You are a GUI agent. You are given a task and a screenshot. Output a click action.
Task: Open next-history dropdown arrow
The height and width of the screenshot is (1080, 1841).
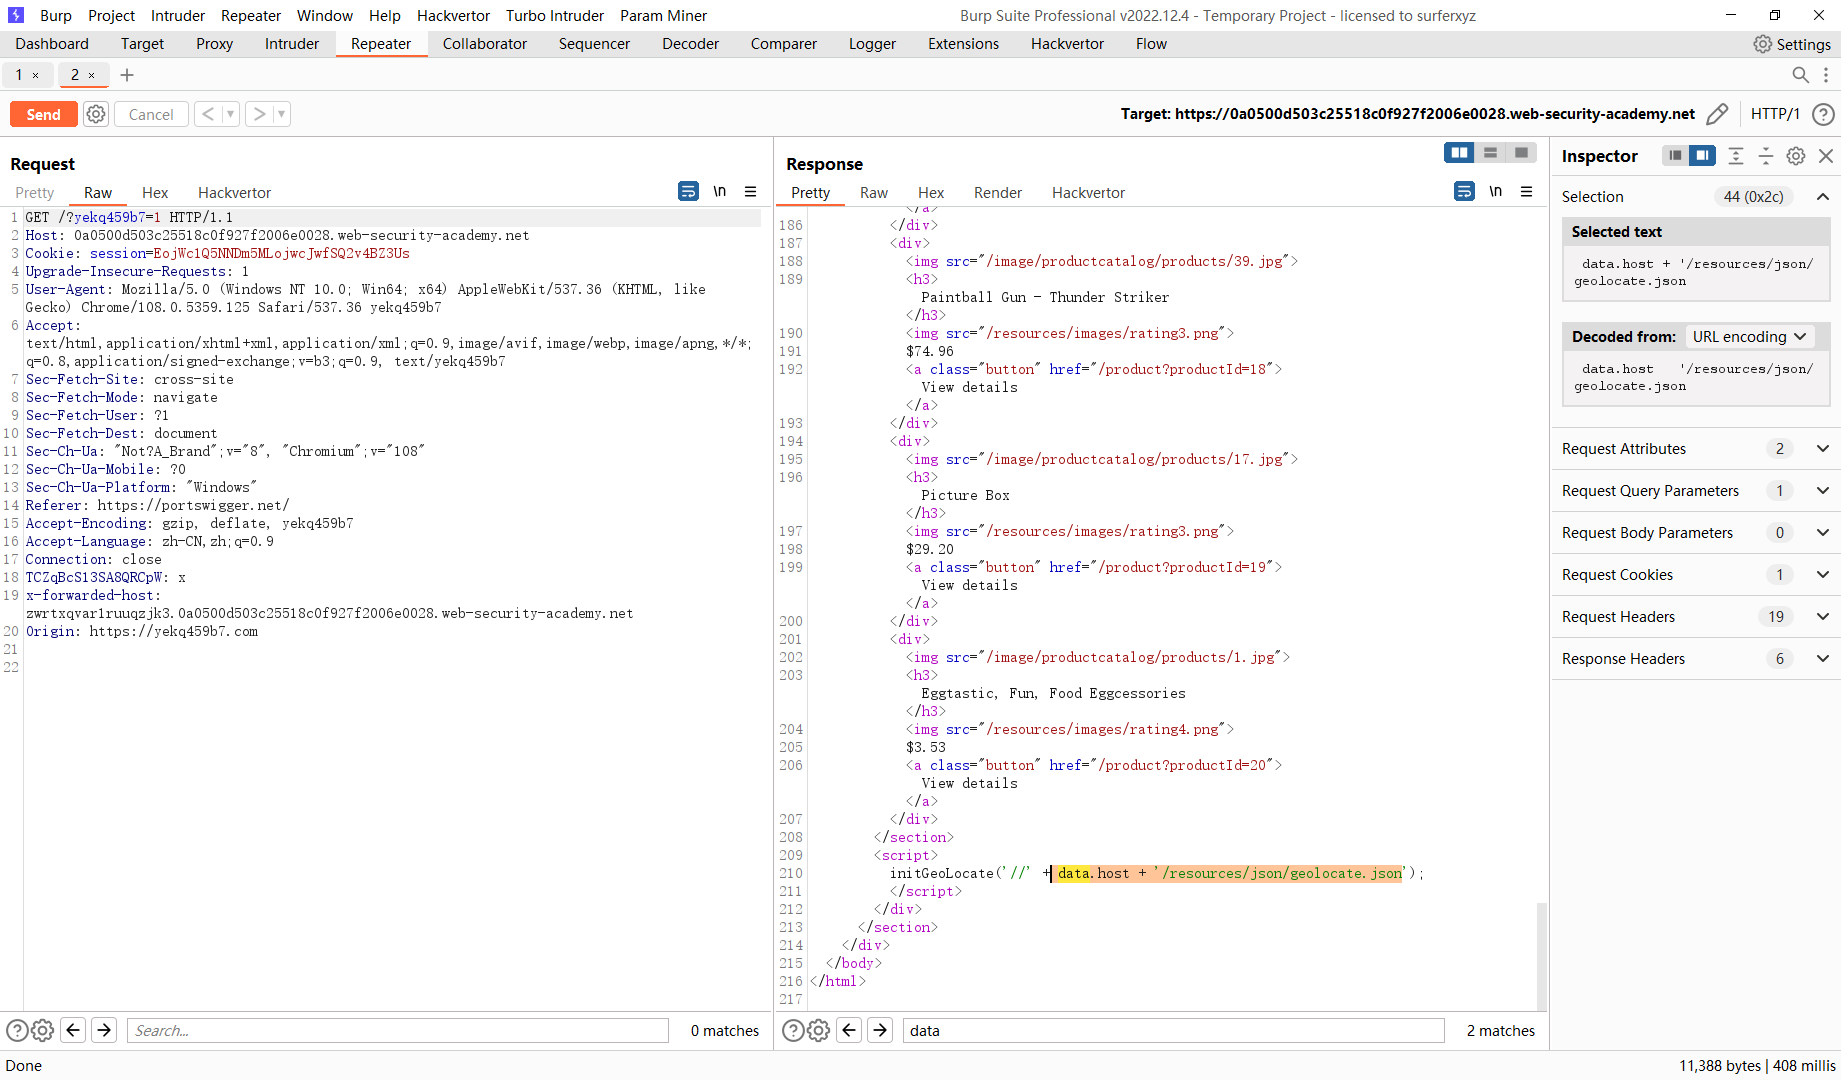point(282,114)
